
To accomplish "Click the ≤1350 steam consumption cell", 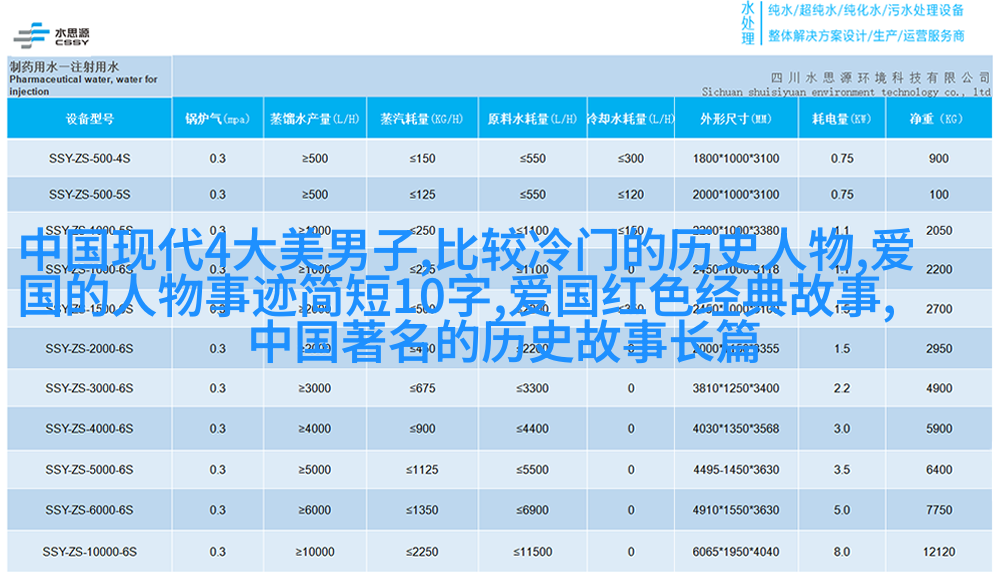I will (422, 510).
